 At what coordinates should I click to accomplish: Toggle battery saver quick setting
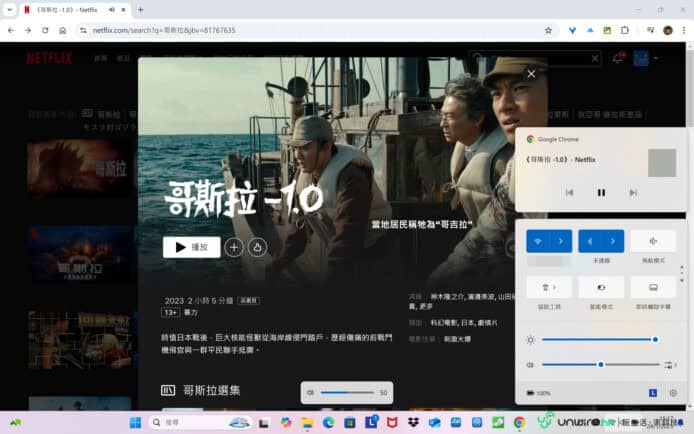(601, 288)
